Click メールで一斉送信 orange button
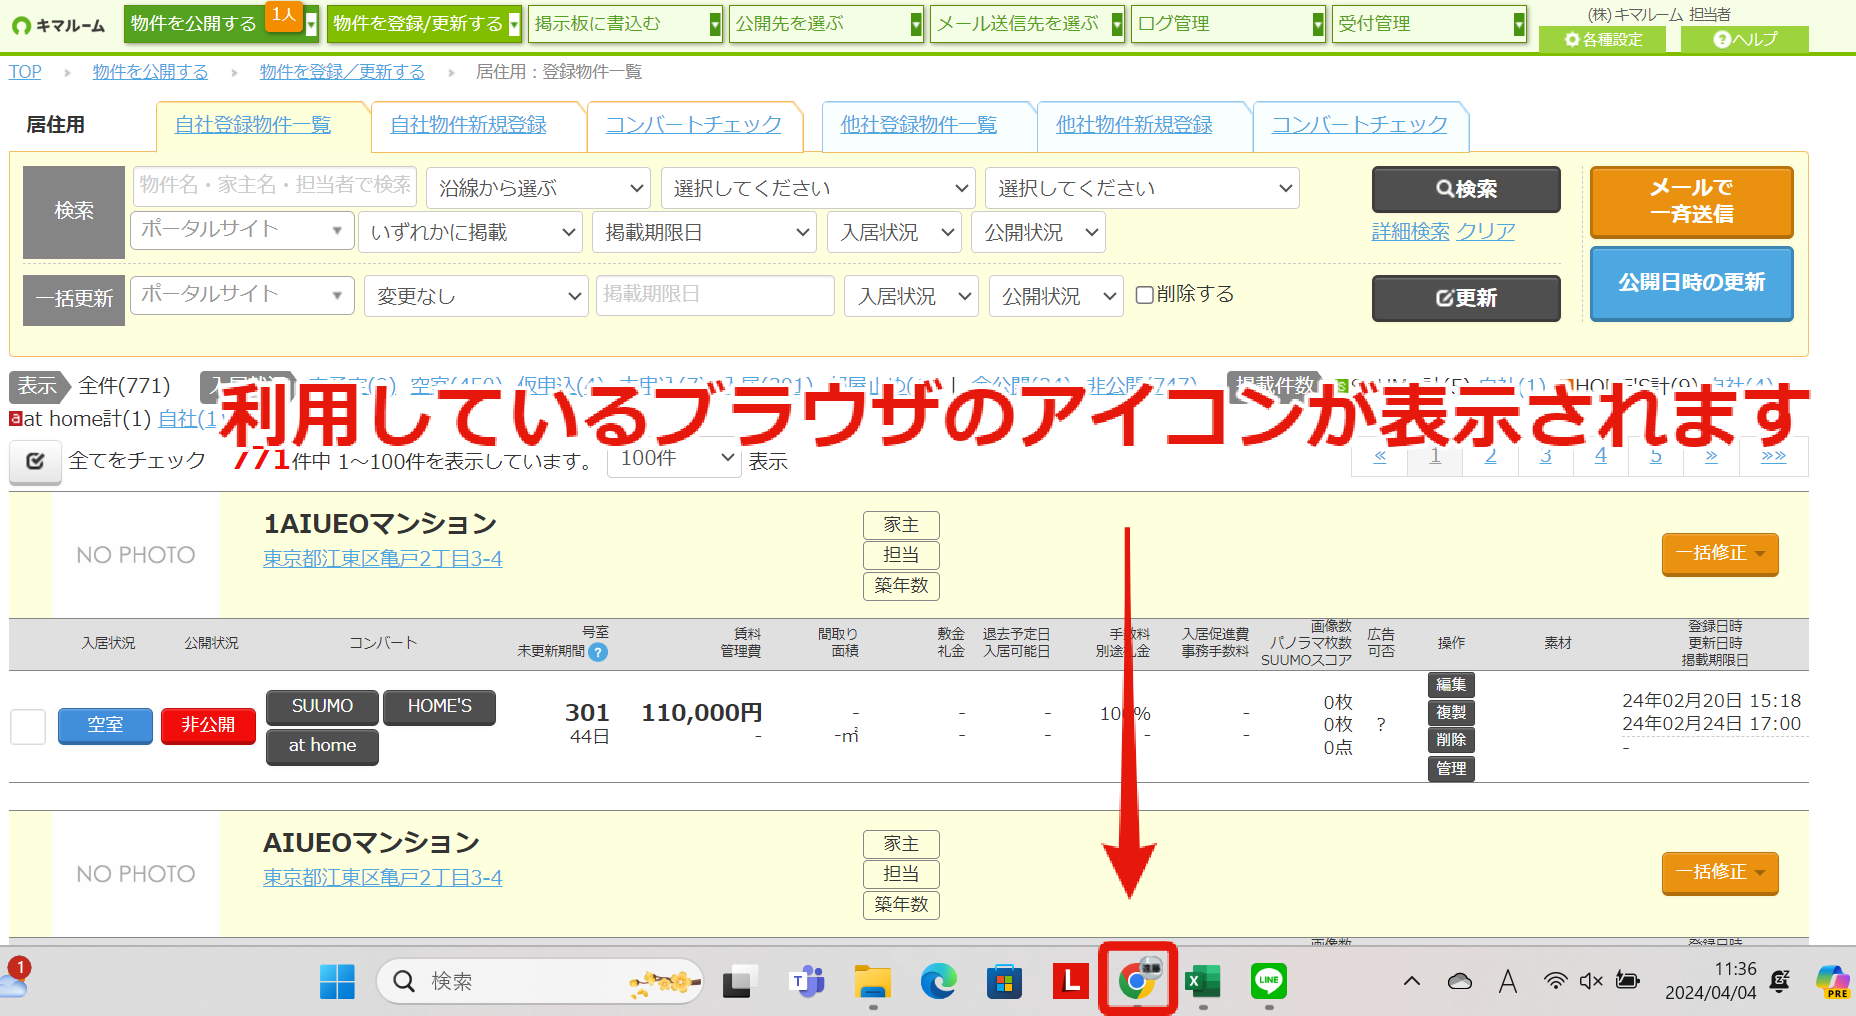The image size is (1856, 1016). click(x=1691, y=201)
